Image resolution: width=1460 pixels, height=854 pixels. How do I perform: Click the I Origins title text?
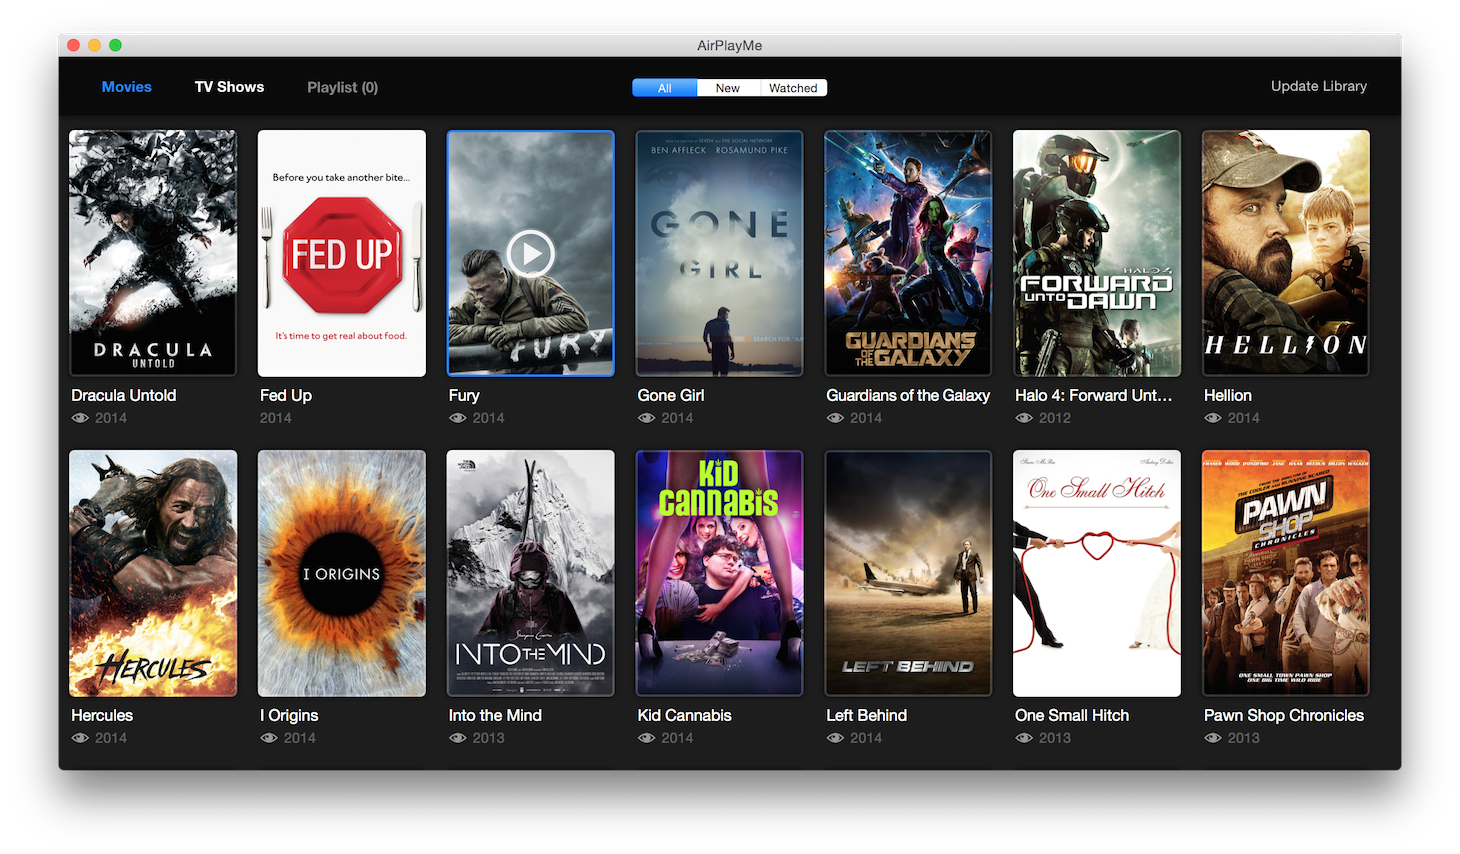[x=289, y=716]
